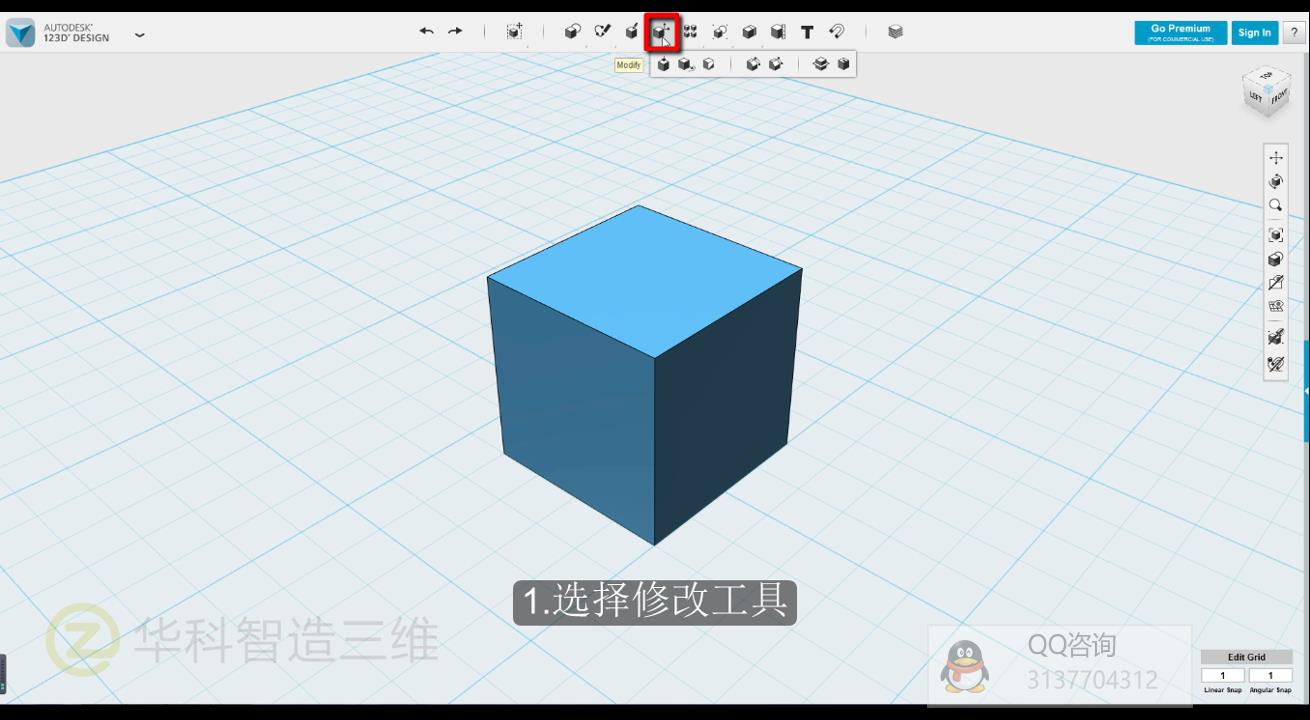The height and width of the screenshot is (720, 1310).
Task: Click the Linear Snap value field
Action: 1222,676
